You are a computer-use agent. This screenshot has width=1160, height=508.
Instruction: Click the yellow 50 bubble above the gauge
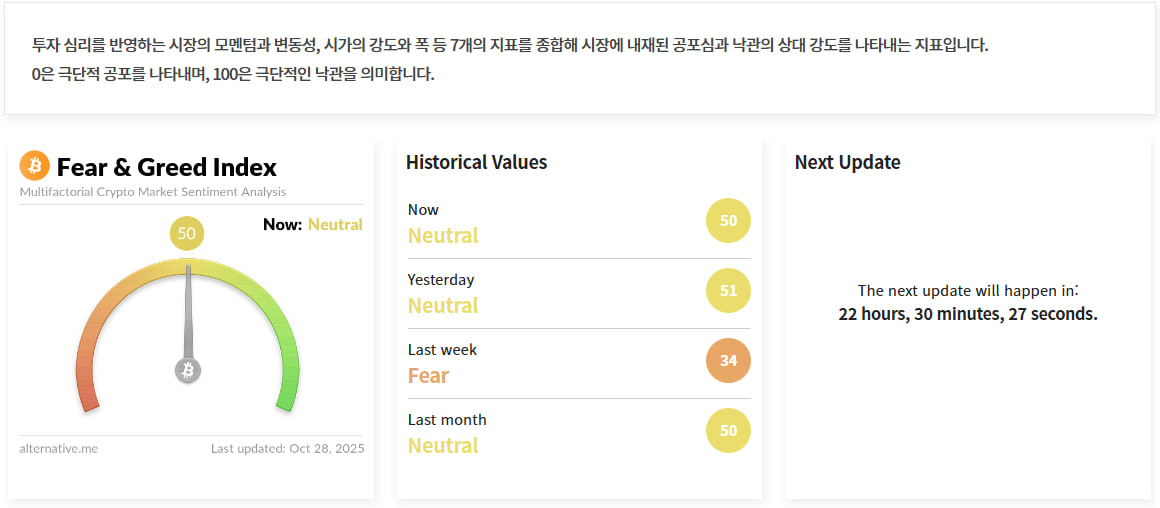point(187,234)
